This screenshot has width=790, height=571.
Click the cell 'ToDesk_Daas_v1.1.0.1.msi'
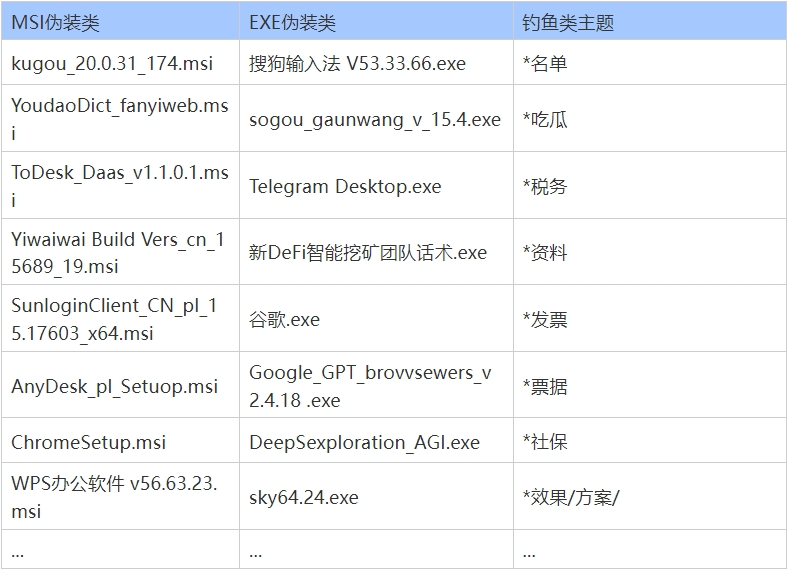(120, 185)
